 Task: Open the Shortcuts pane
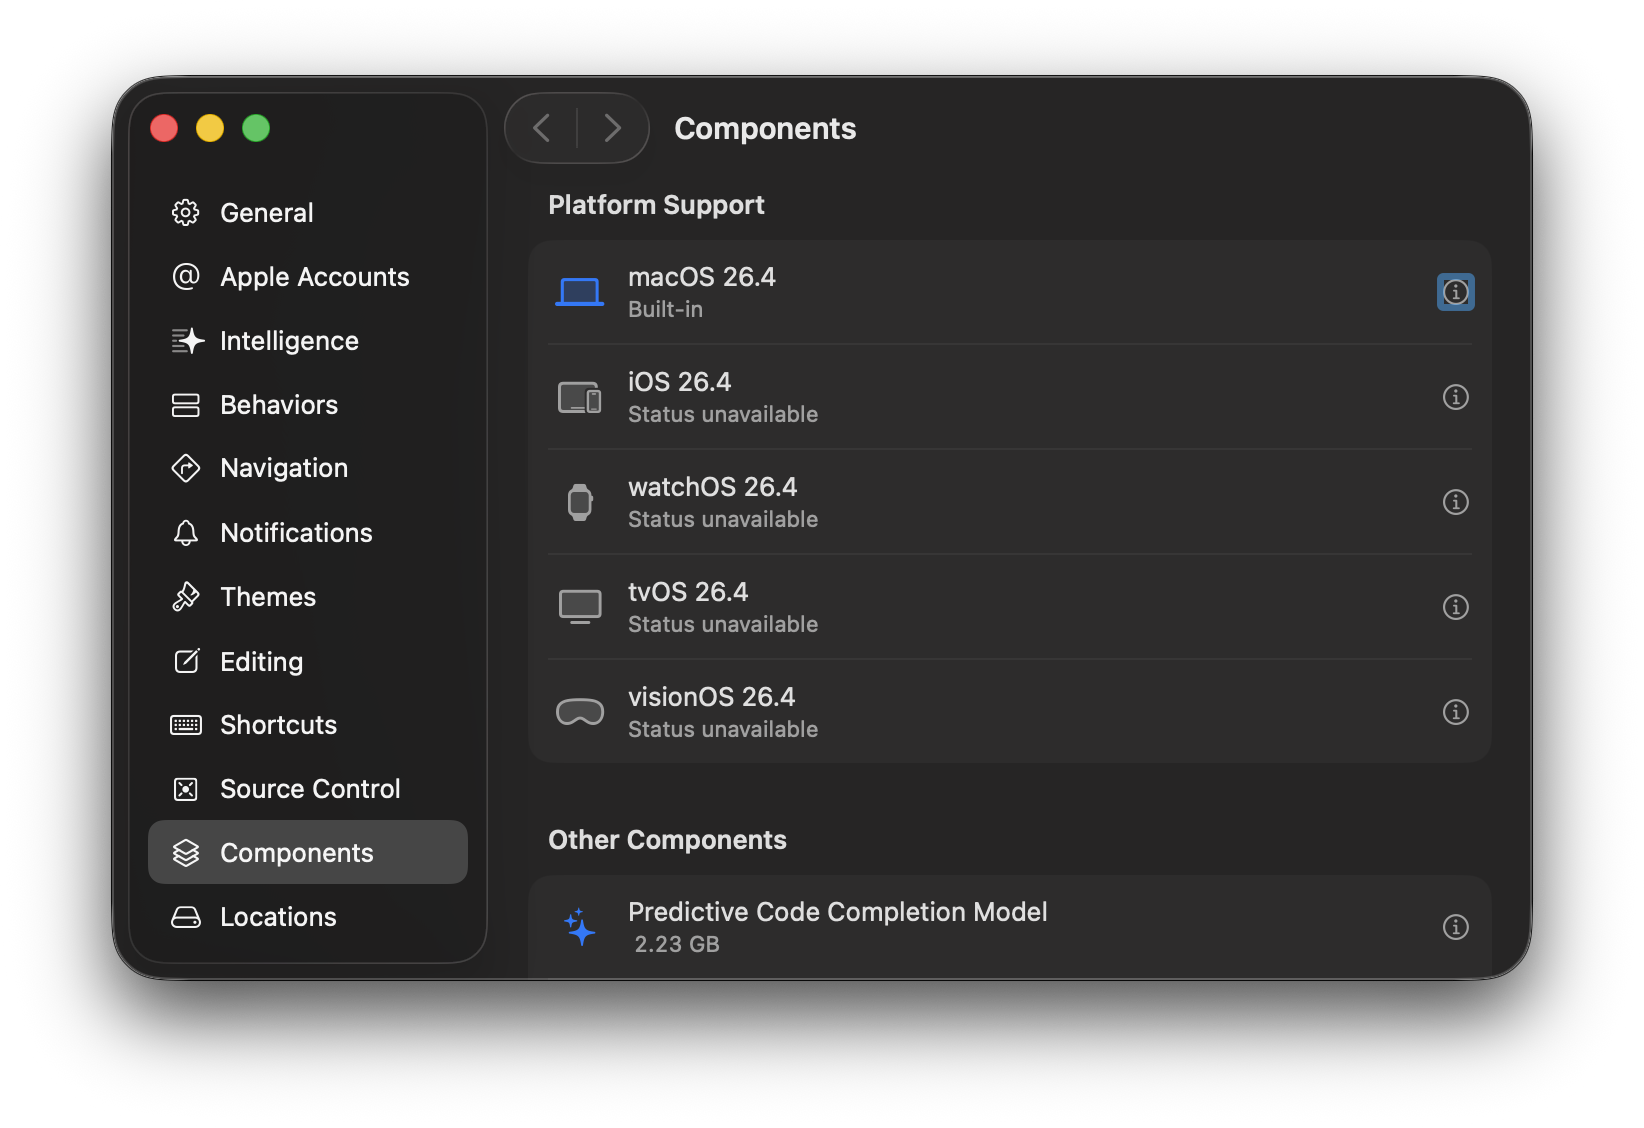(308, 725)
